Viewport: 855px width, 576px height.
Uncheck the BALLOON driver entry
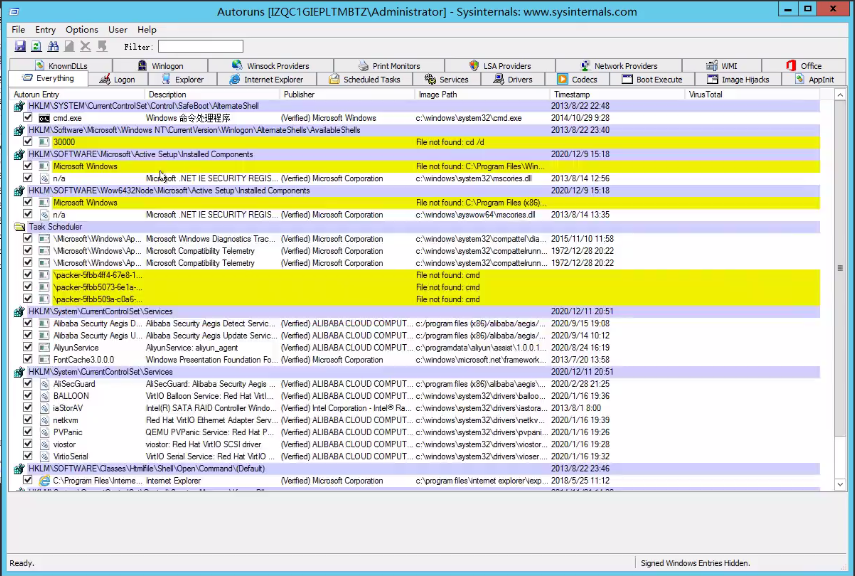27,395
